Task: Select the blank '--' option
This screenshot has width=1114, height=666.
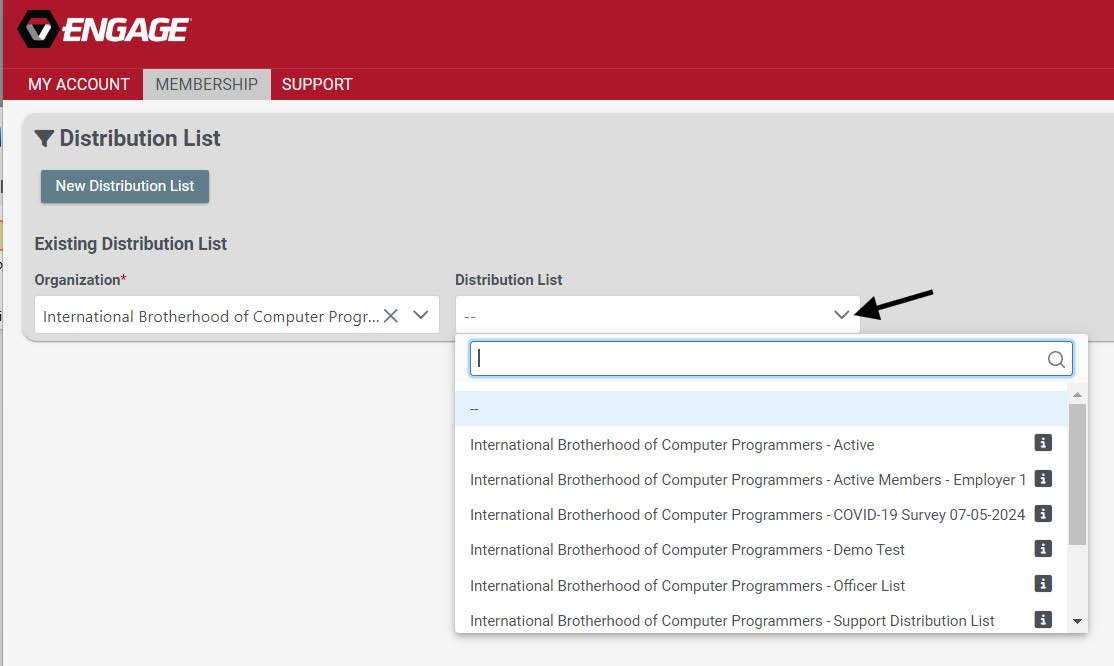Action: tap(762, 409)
